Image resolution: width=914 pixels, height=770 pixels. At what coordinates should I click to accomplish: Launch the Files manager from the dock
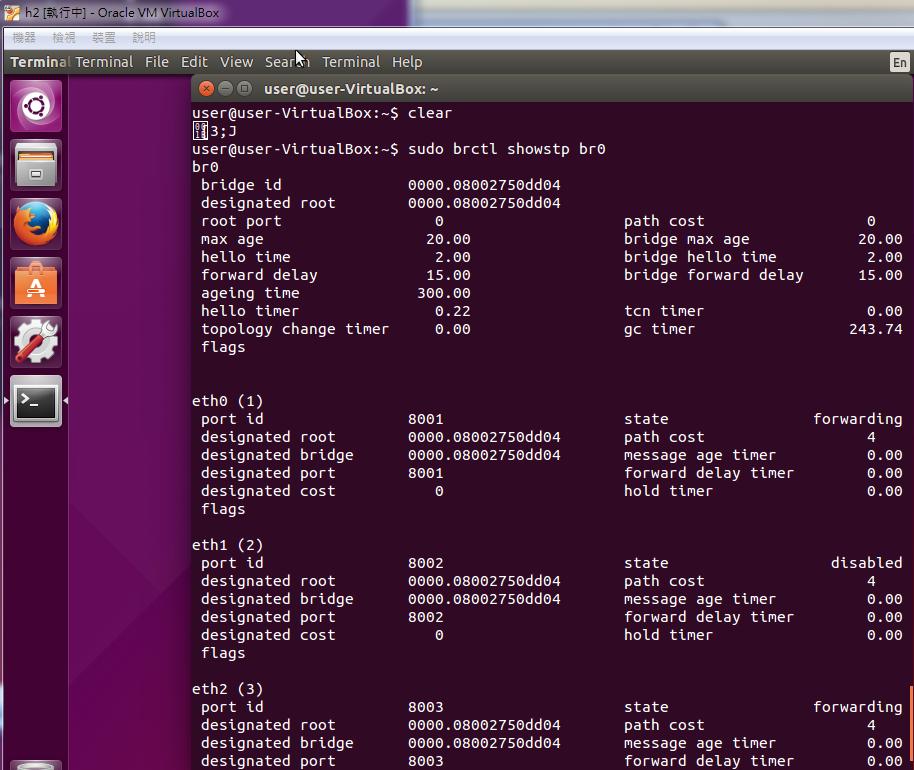36,165
